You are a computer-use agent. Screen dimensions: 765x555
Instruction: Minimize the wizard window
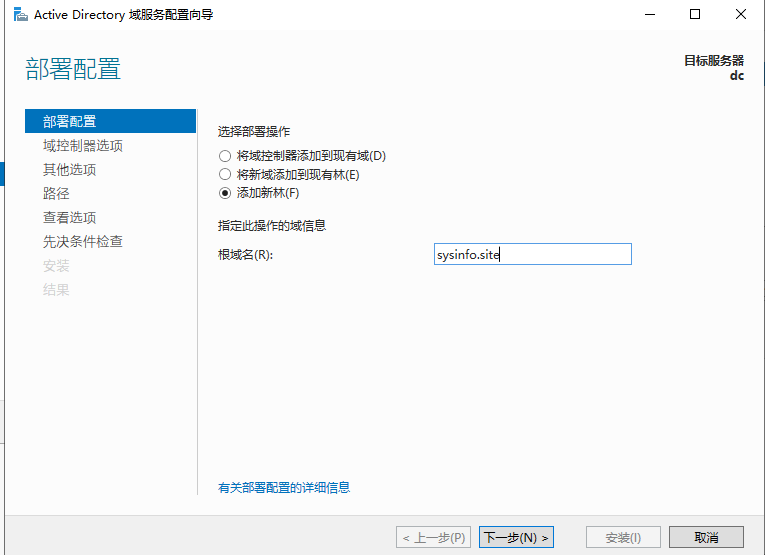point(650,15)
